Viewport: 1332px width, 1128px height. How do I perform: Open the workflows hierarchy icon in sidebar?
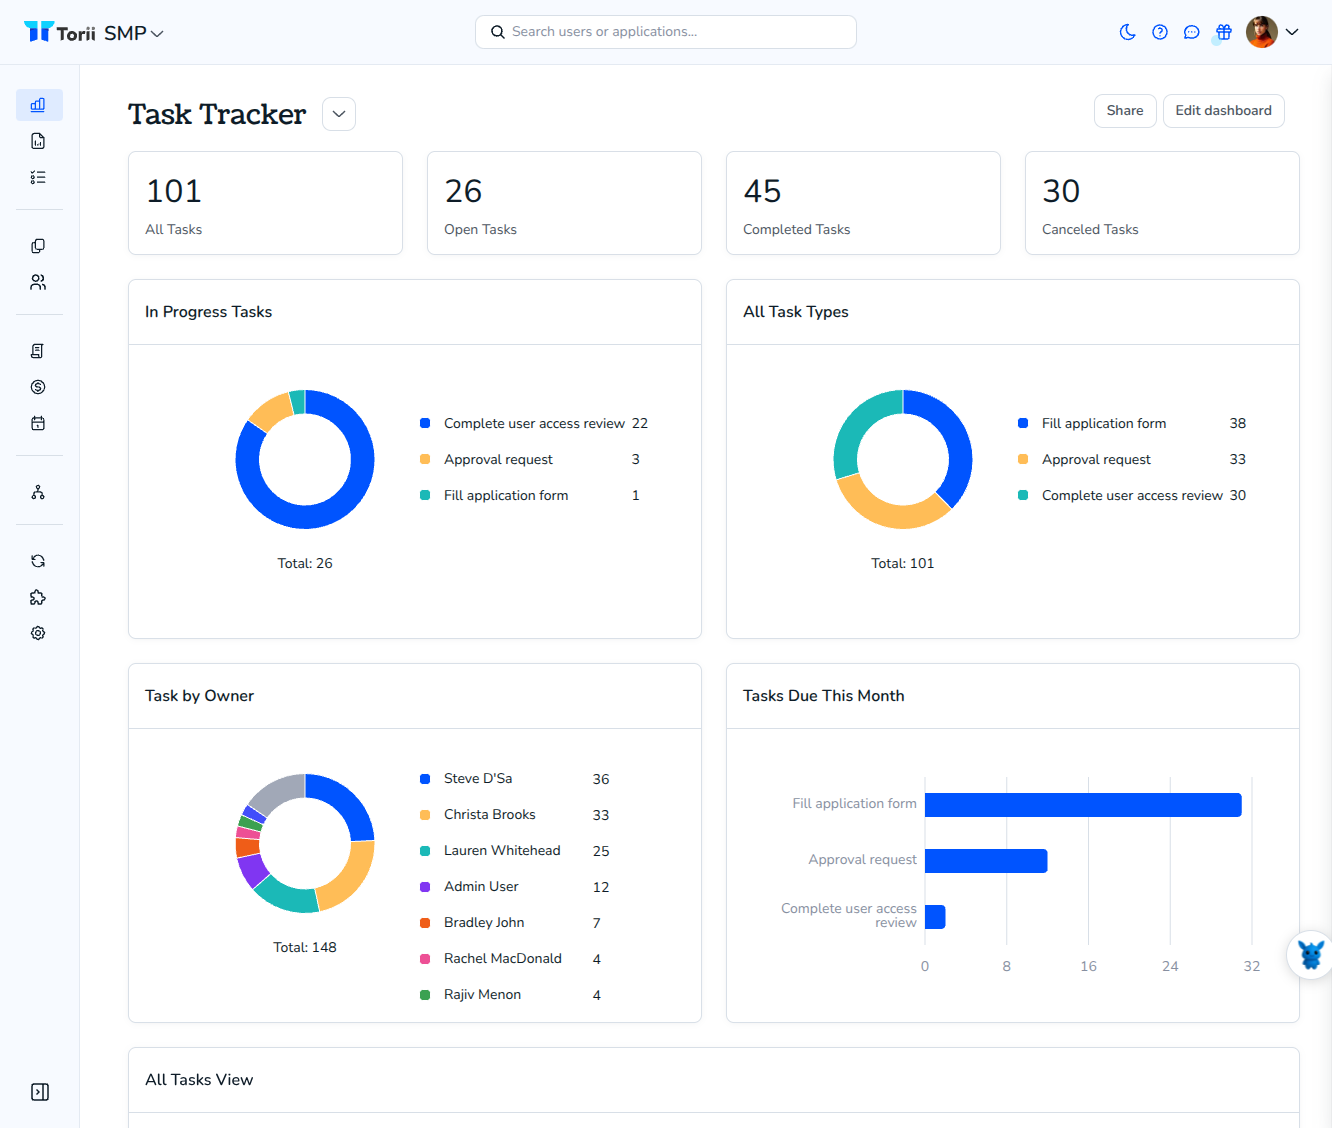pyautogui.click(x=38, y=492)
